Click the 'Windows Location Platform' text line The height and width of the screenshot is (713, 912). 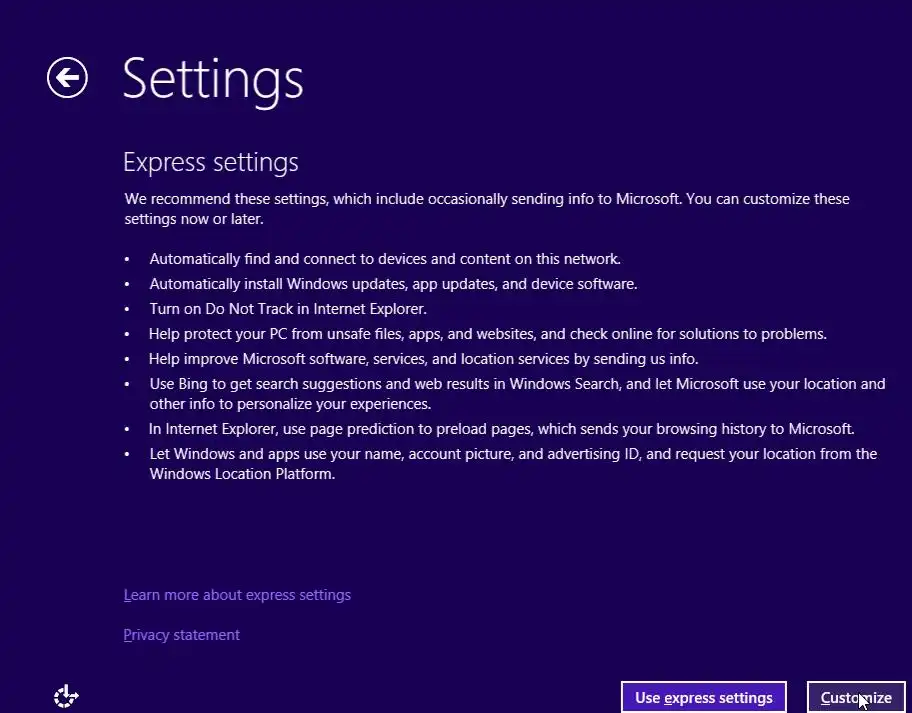coord(241,474)
